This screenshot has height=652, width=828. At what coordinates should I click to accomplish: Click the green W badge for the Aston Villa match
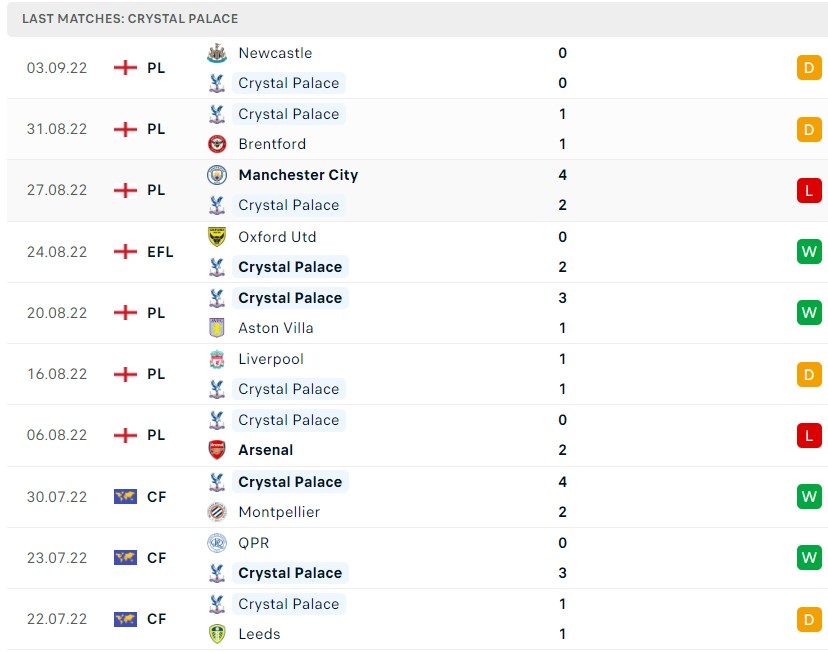point(809,313)
